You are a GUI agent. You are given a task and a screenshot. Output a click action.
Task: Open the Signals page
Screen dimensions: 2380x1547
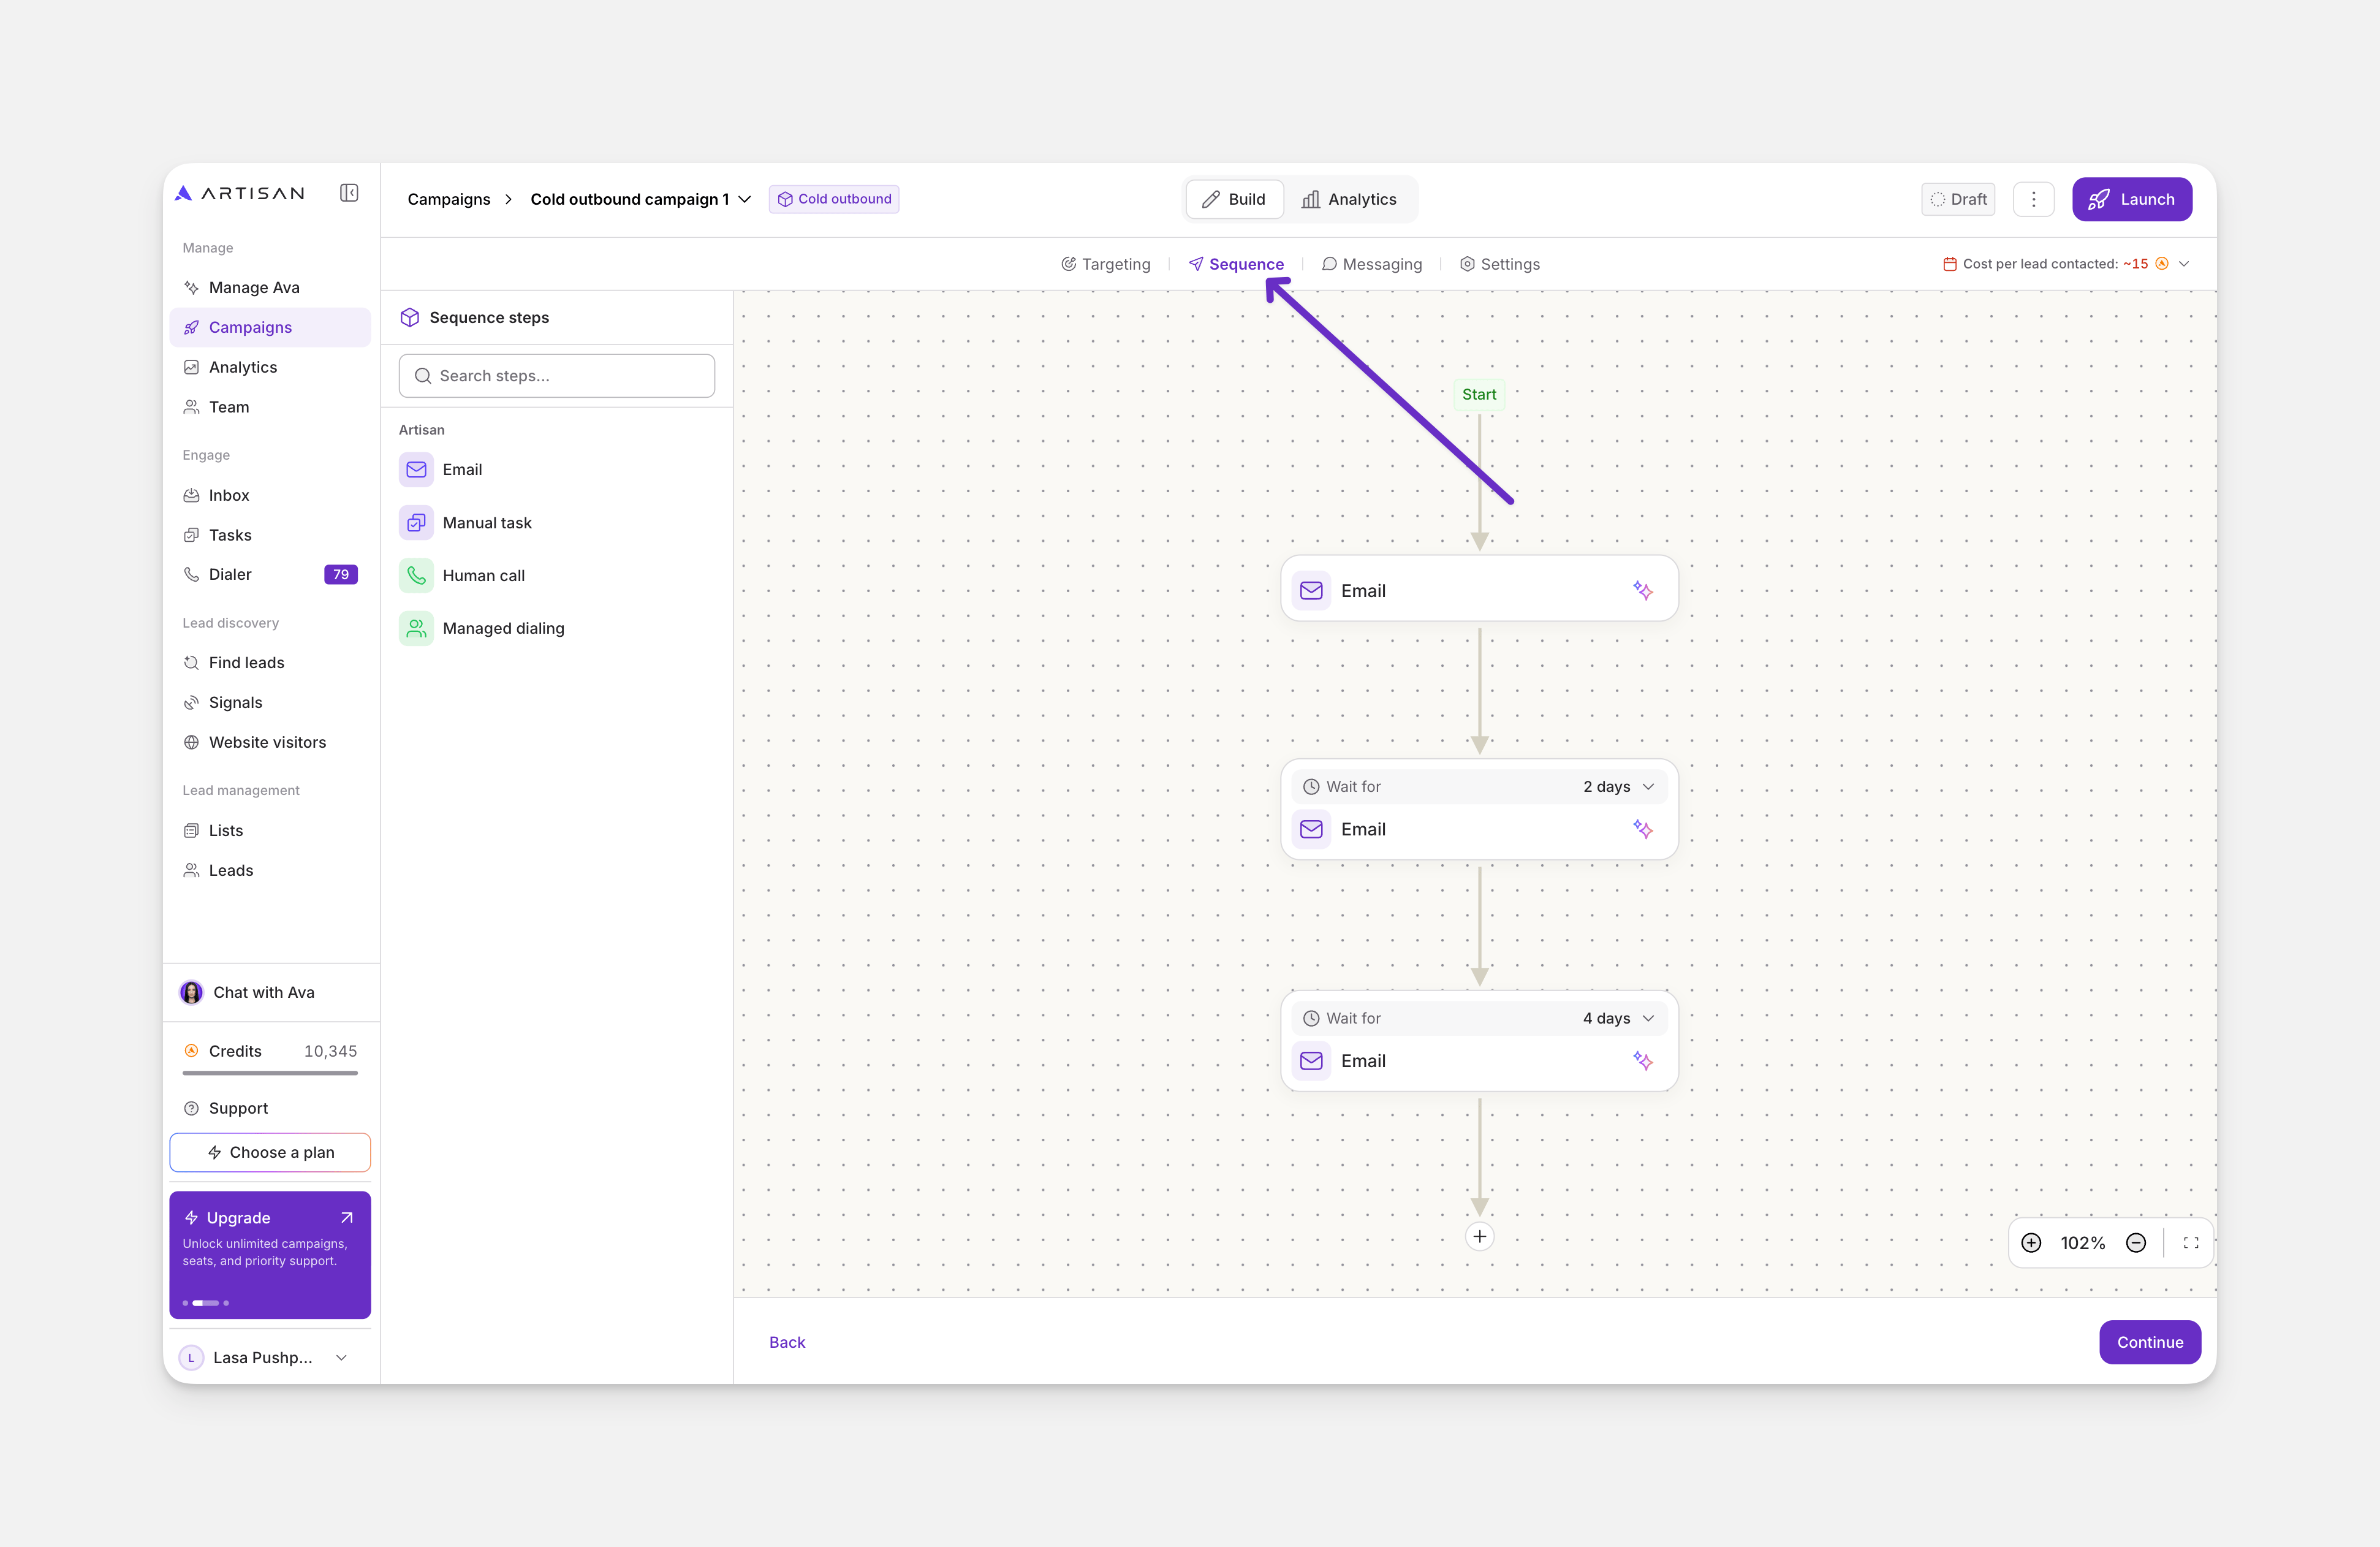pyautogui.click(x=270, y=703)
